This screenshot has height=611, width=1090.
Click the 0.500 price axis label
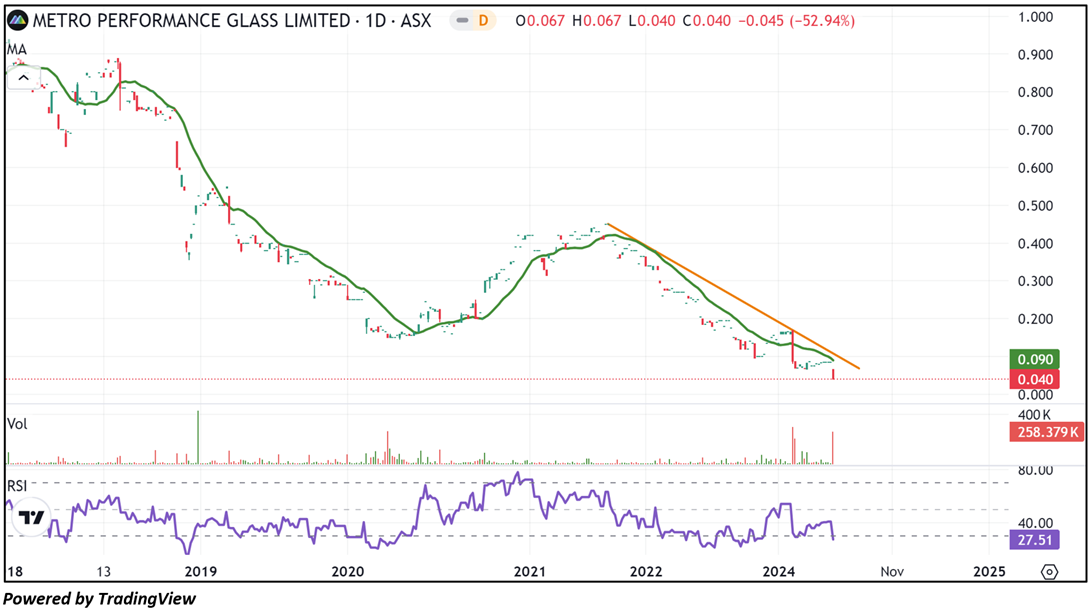coord(1035,206)
